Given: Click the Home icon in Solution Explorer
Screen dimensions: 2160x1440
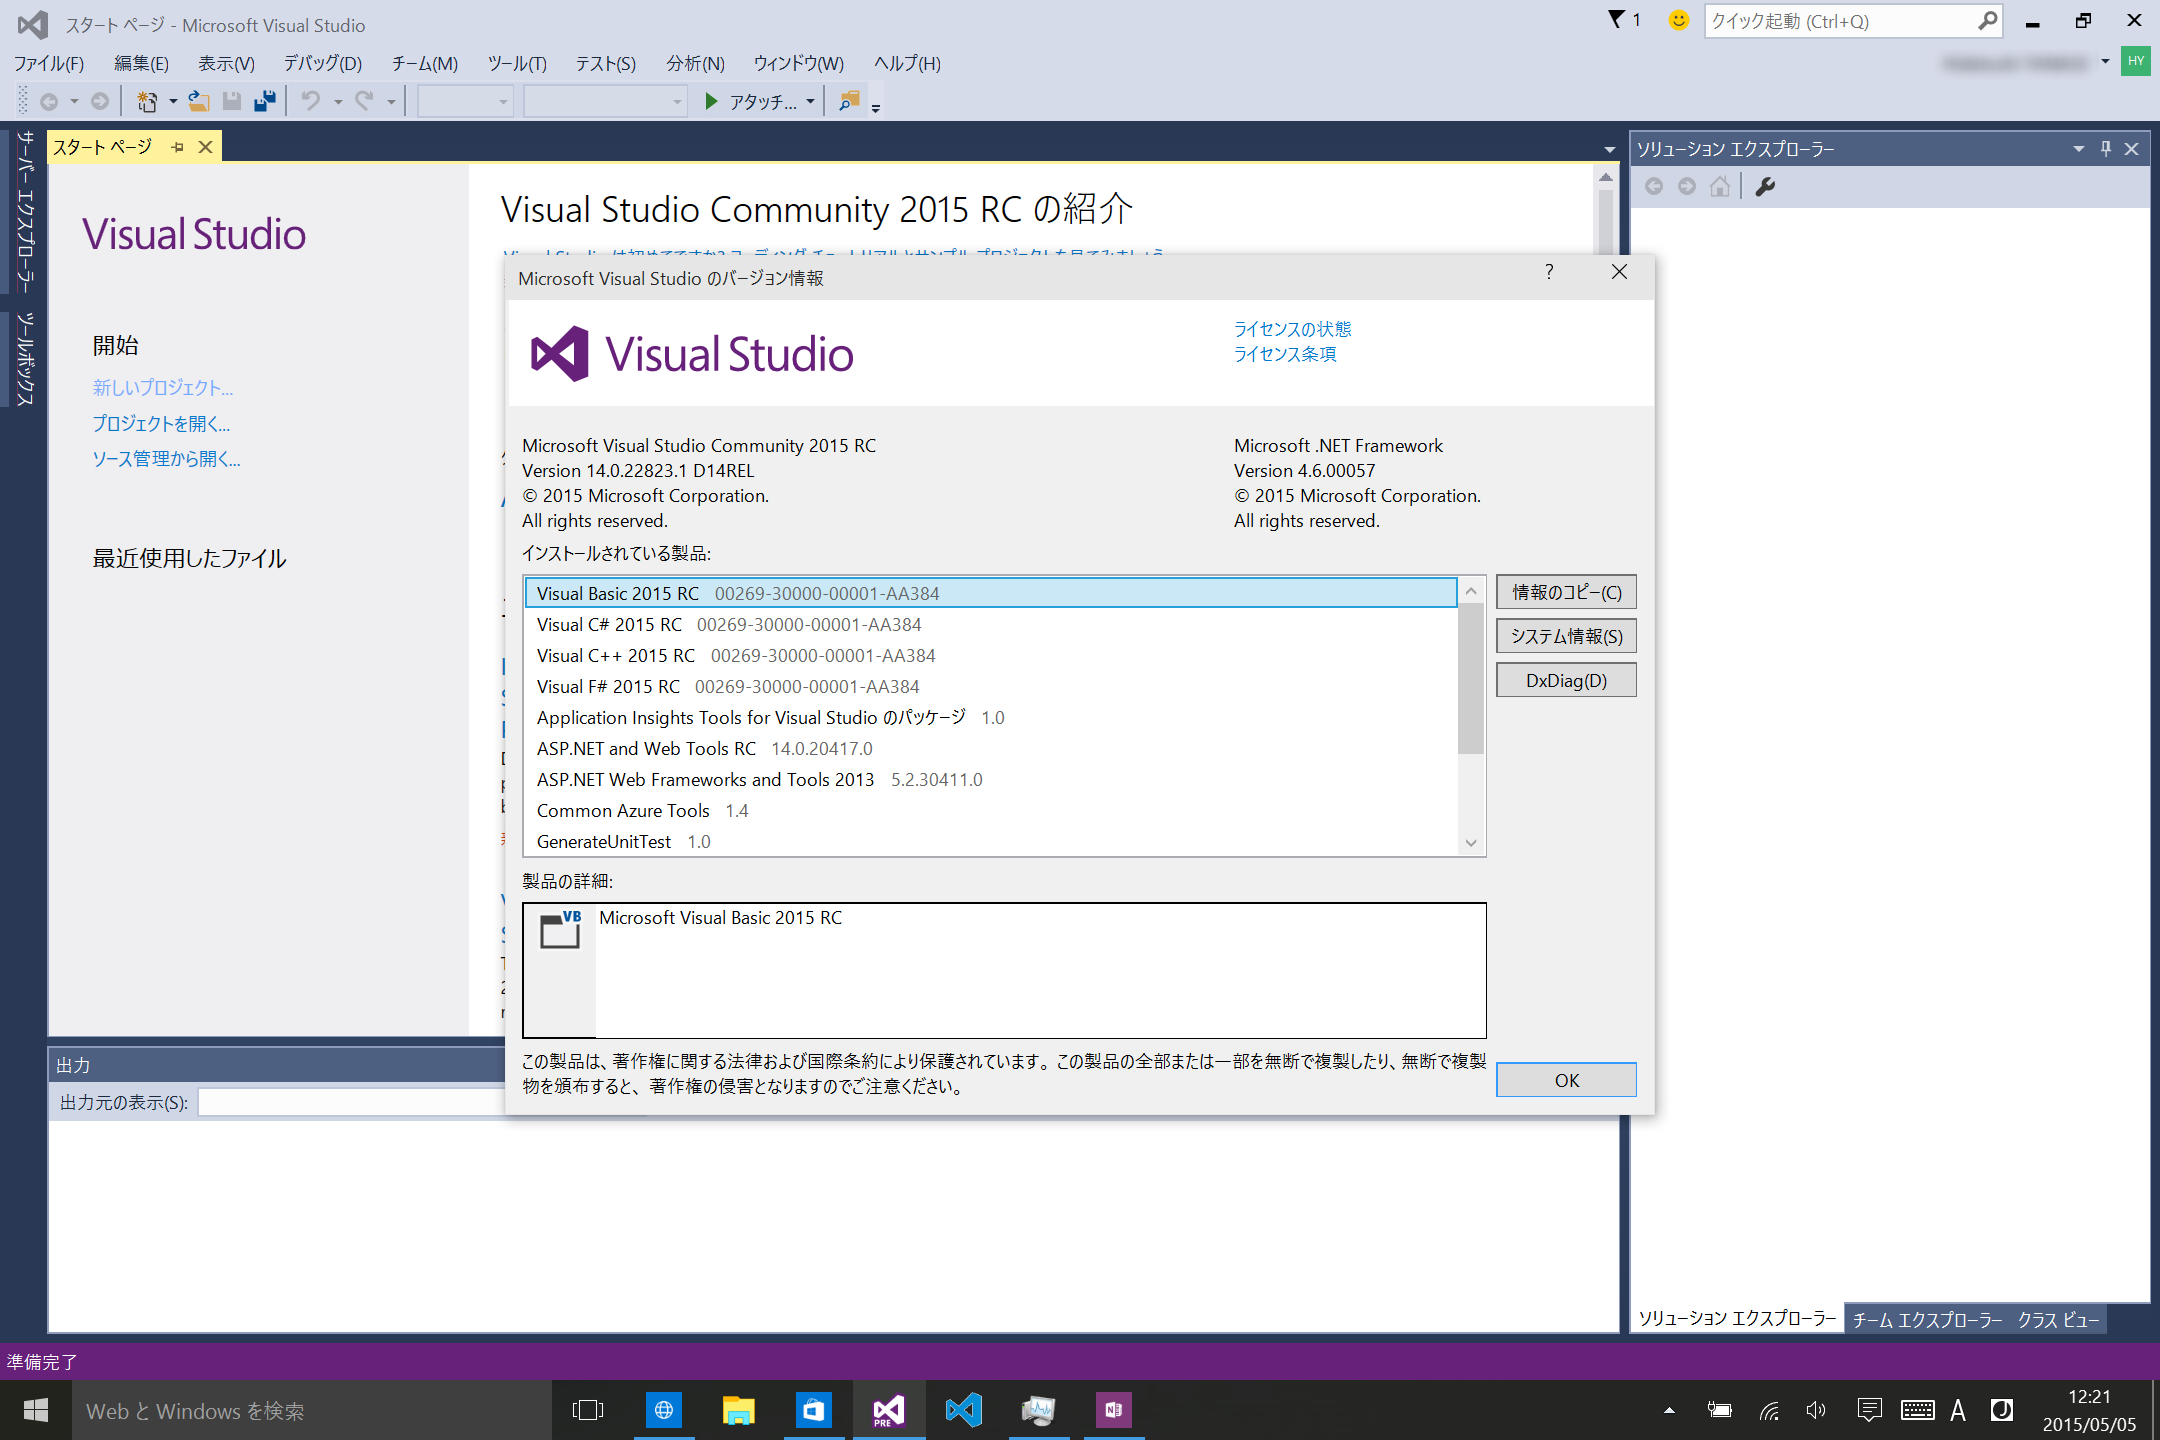Looking at the screenshot, I should pyautogui.click(x=1720, y=186).
